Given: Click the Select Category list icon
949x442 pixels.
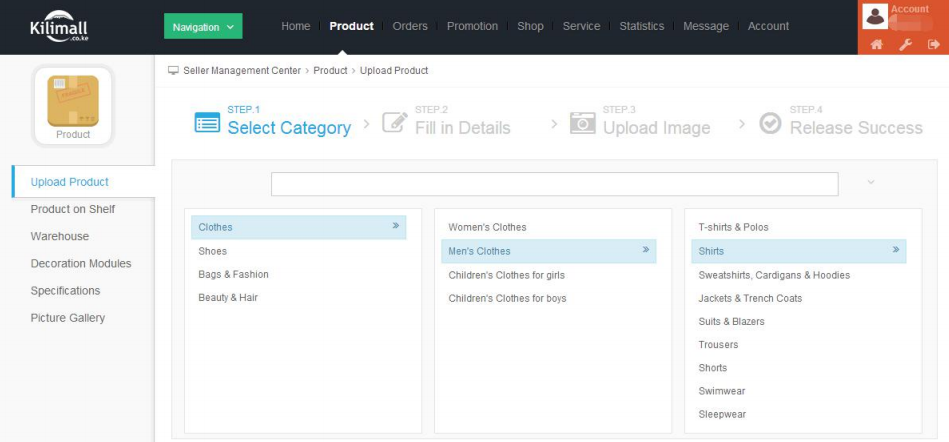Looking at the screenshot, I should (x=207, y=123).
